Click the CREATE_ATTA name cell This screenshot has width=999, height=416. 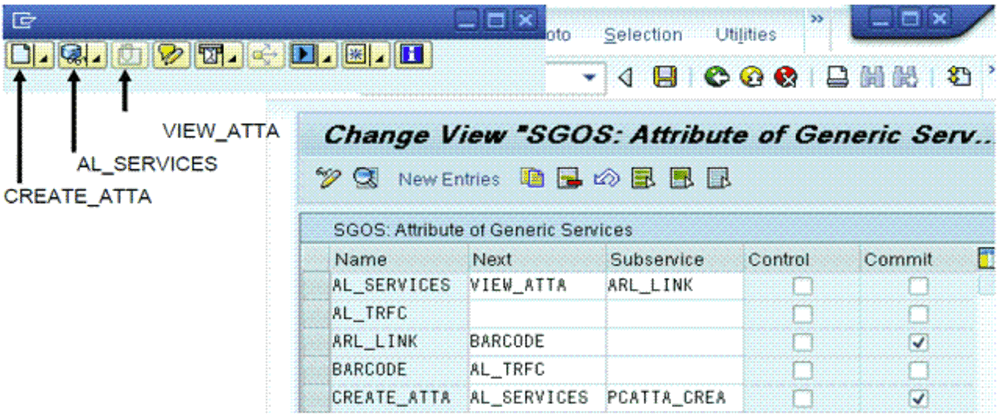[398, 398]
